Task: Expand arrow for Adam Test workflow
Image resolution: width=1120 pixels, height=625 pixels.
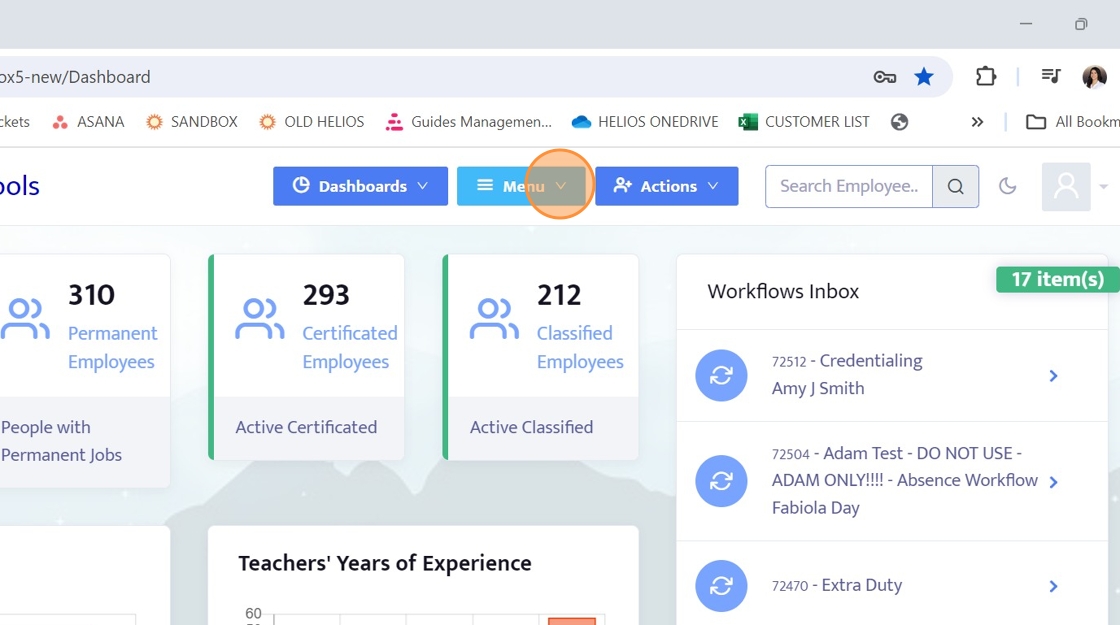Action: tap(1053, 482)
